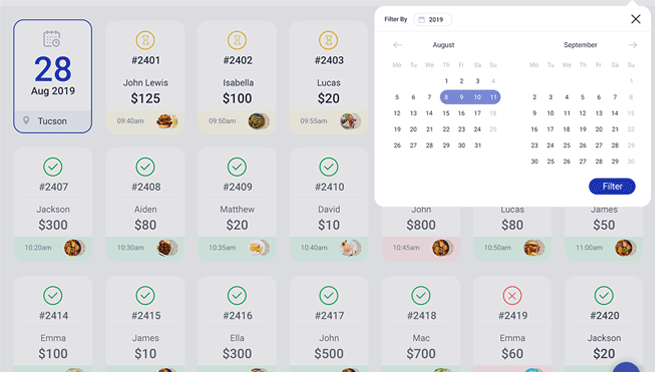Go to previous month with left arrow
Viewport: 655px width, 372px height.
click(397, 45)
